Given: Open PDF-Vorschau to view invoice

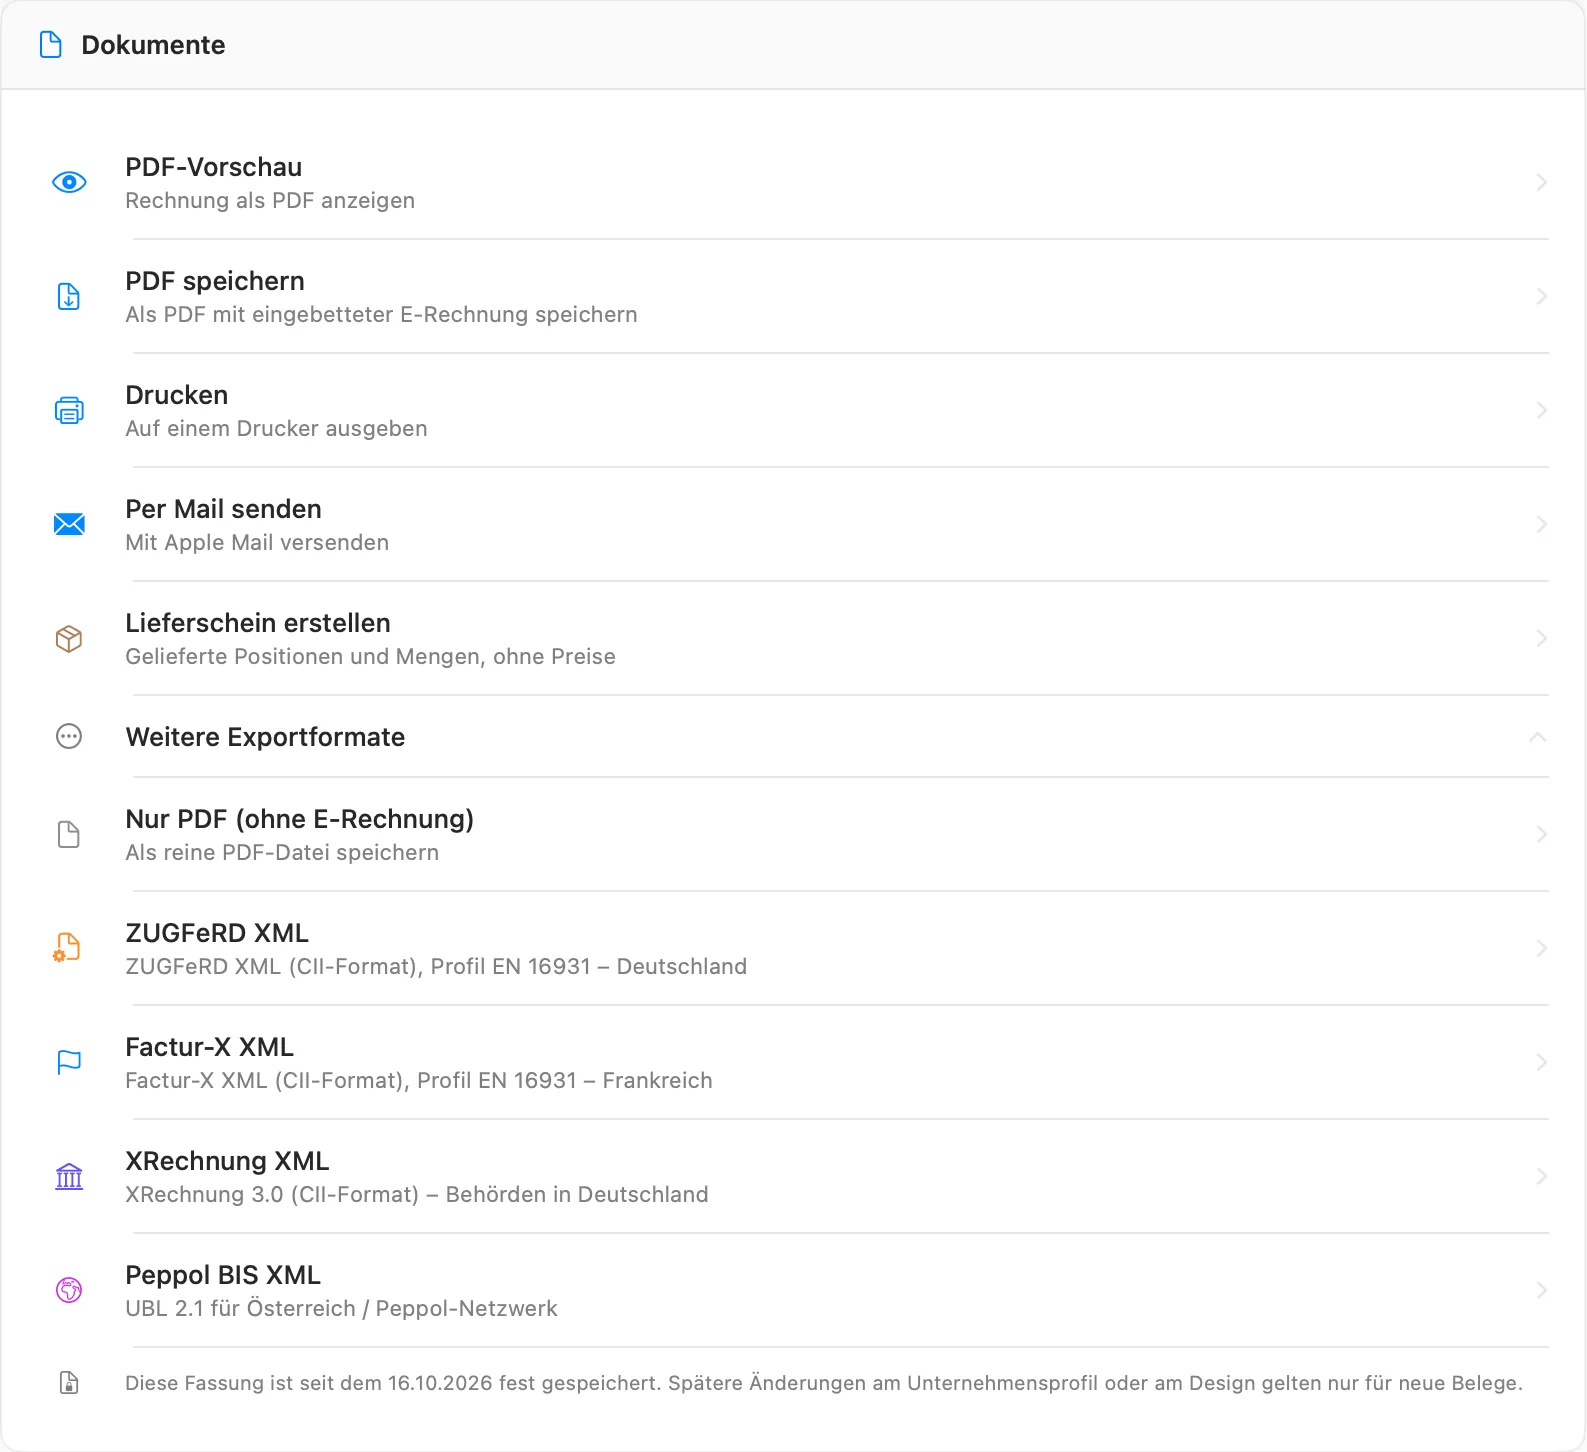Looking at the screenshot, I should click(793, 182).
